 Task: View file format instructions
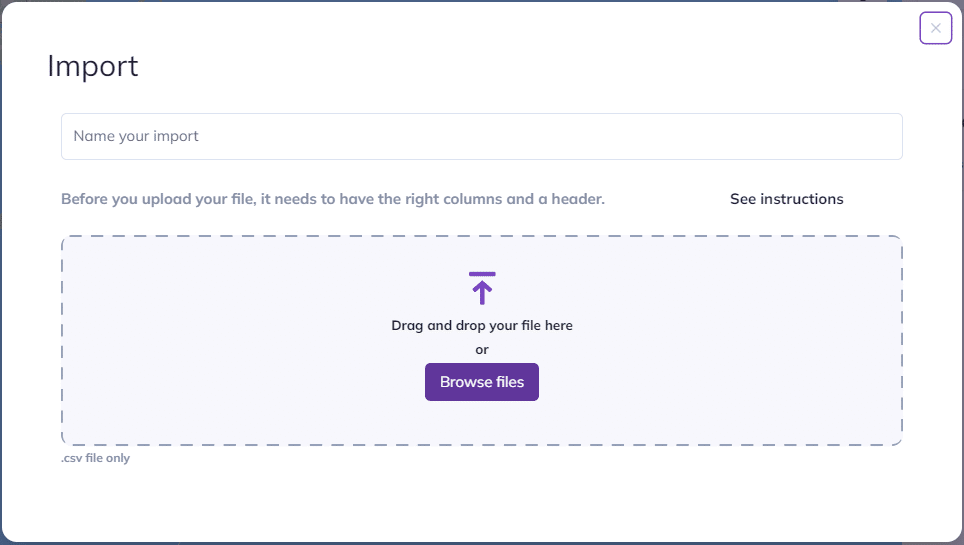(786, 199)
